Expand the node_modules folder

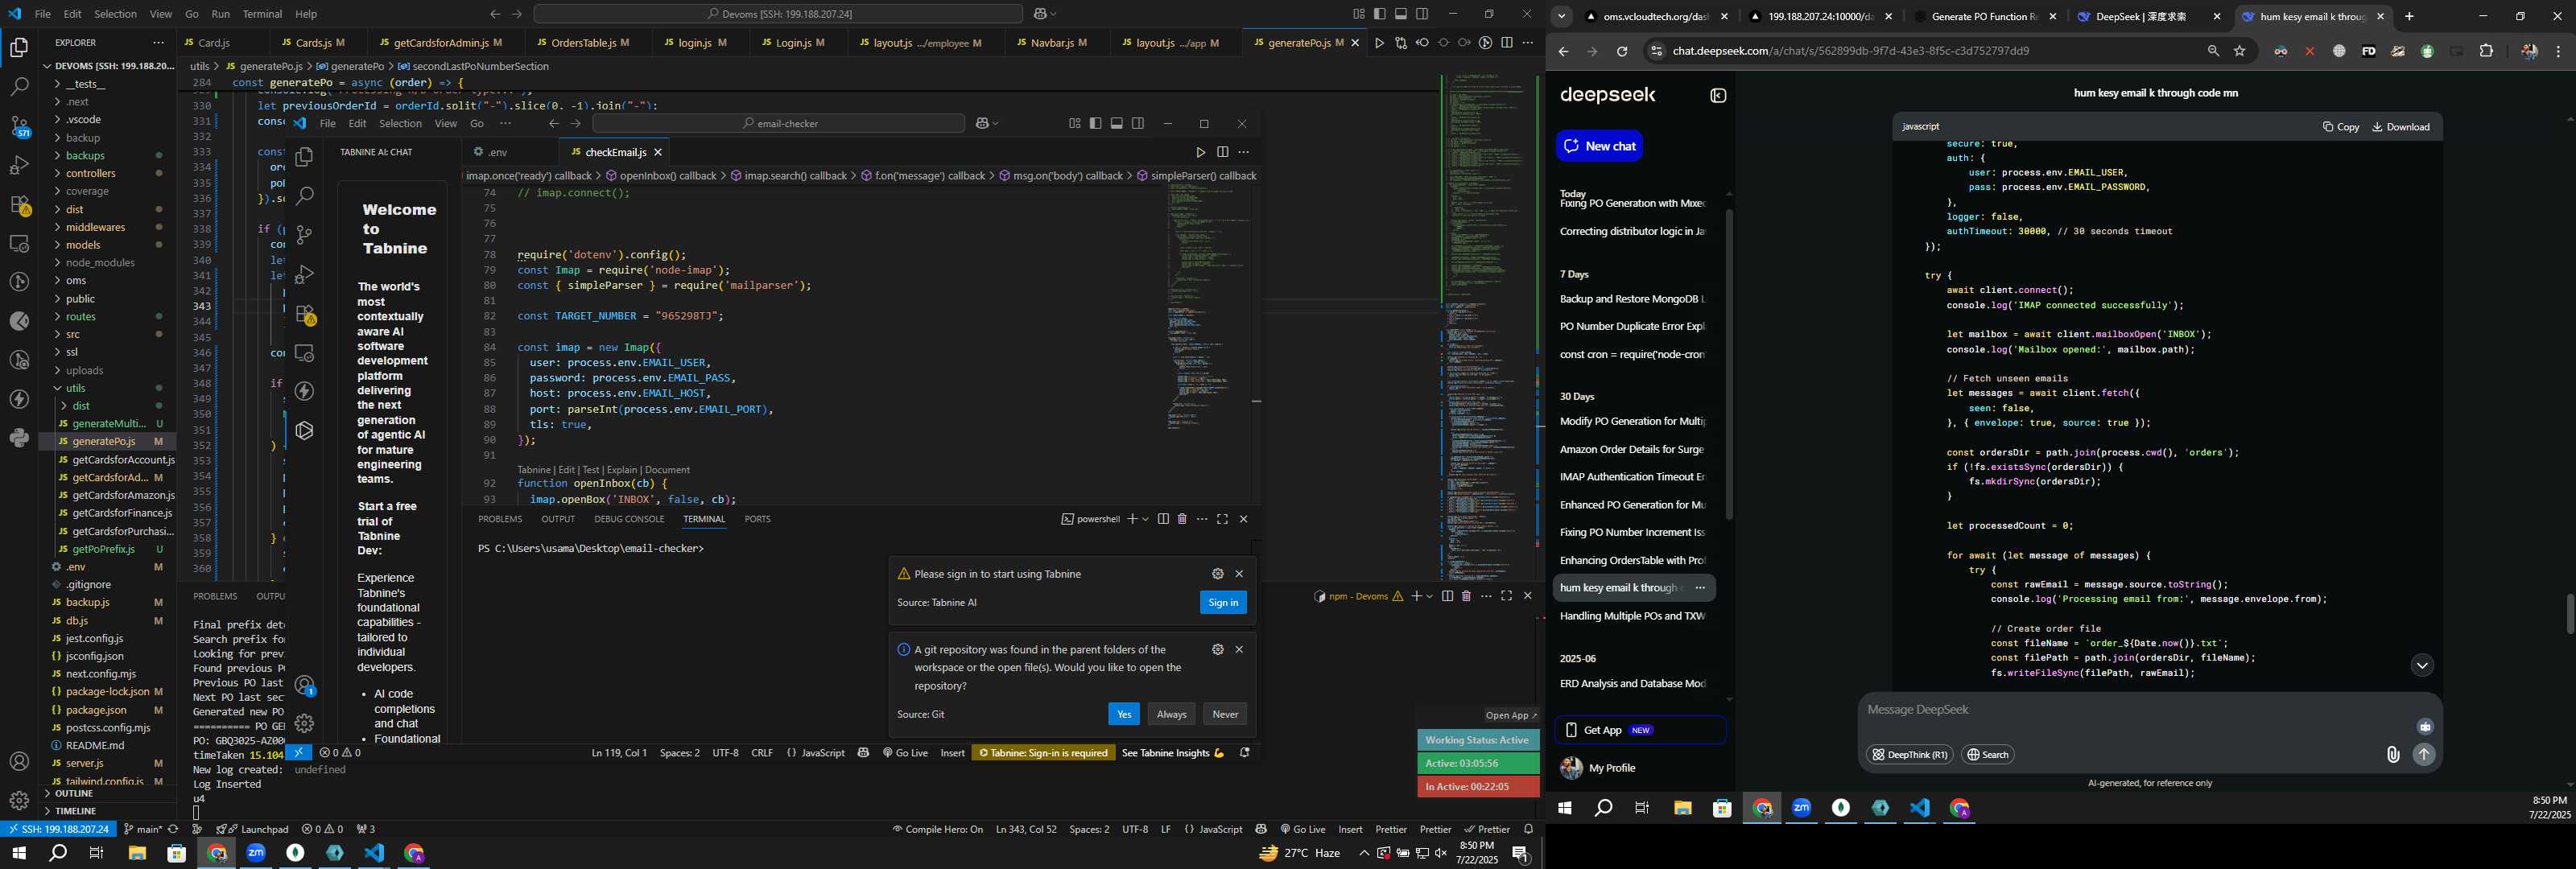coord(100,263)
